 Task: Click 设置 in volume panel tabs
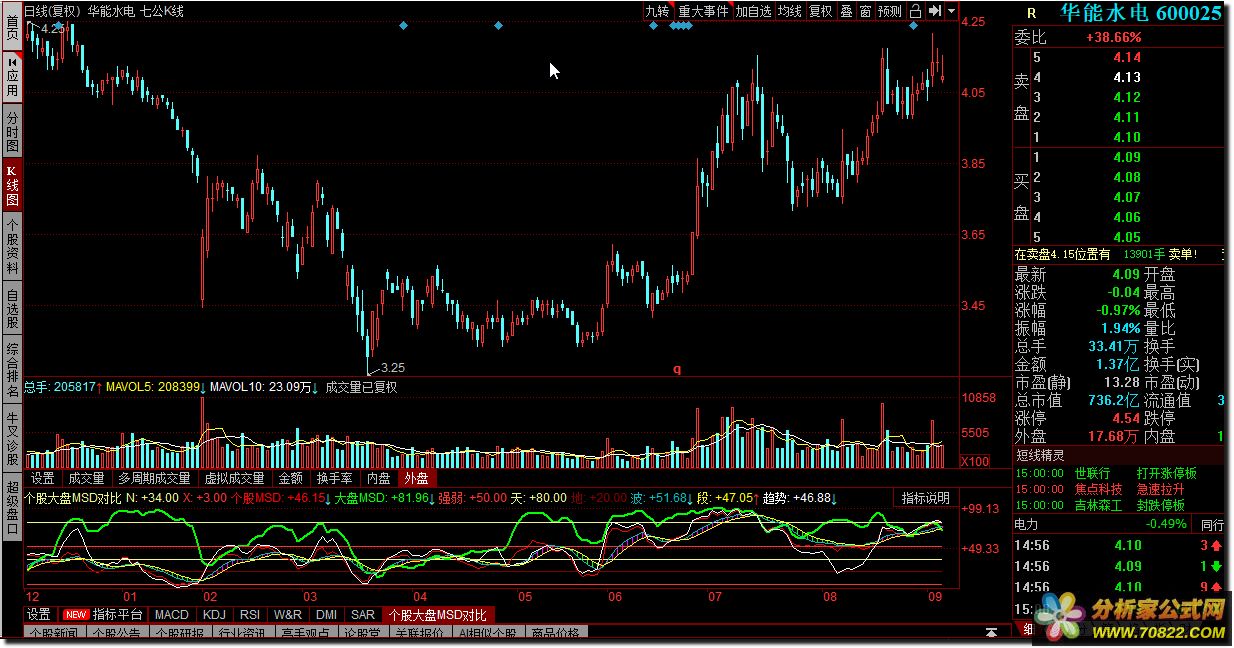tap(43, 478)
